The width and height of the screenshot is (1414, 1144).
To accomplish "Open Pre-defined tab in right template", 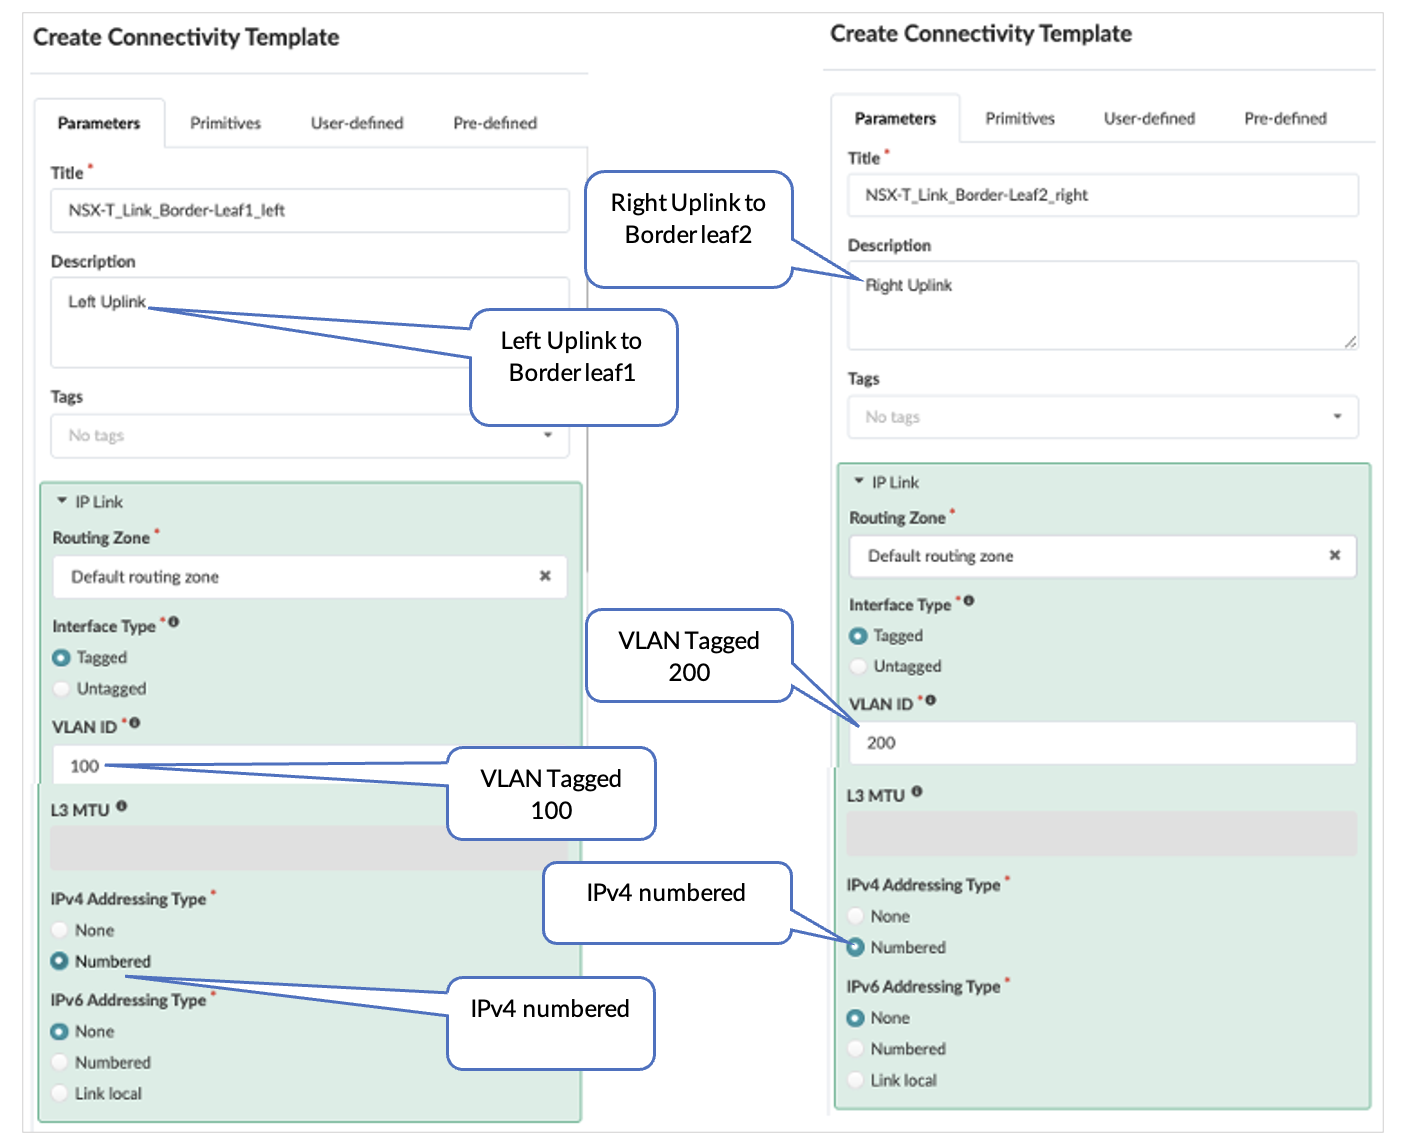I will [x=1285, y=118].
